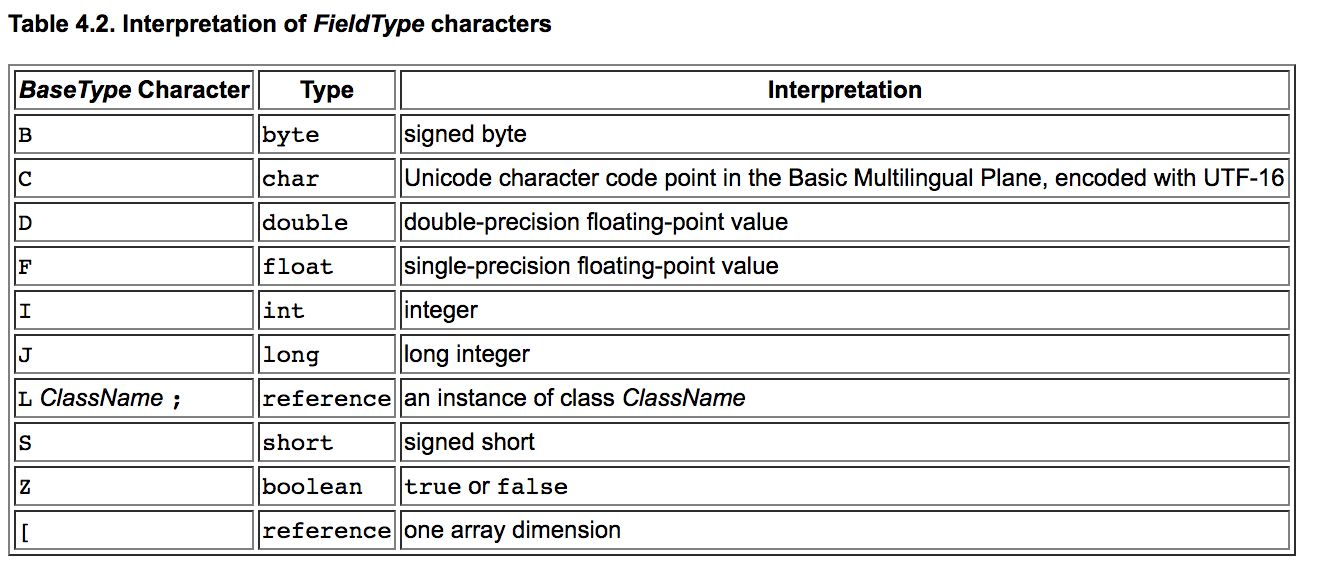Click the byte type cell
Viewport: 1334px width, 568px height.
[x=327, y=134]
